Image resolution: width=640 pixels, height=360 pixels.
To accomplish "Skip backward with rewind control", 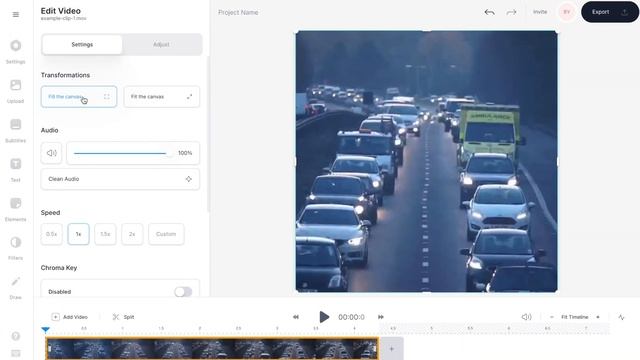I will coord(296,317).
